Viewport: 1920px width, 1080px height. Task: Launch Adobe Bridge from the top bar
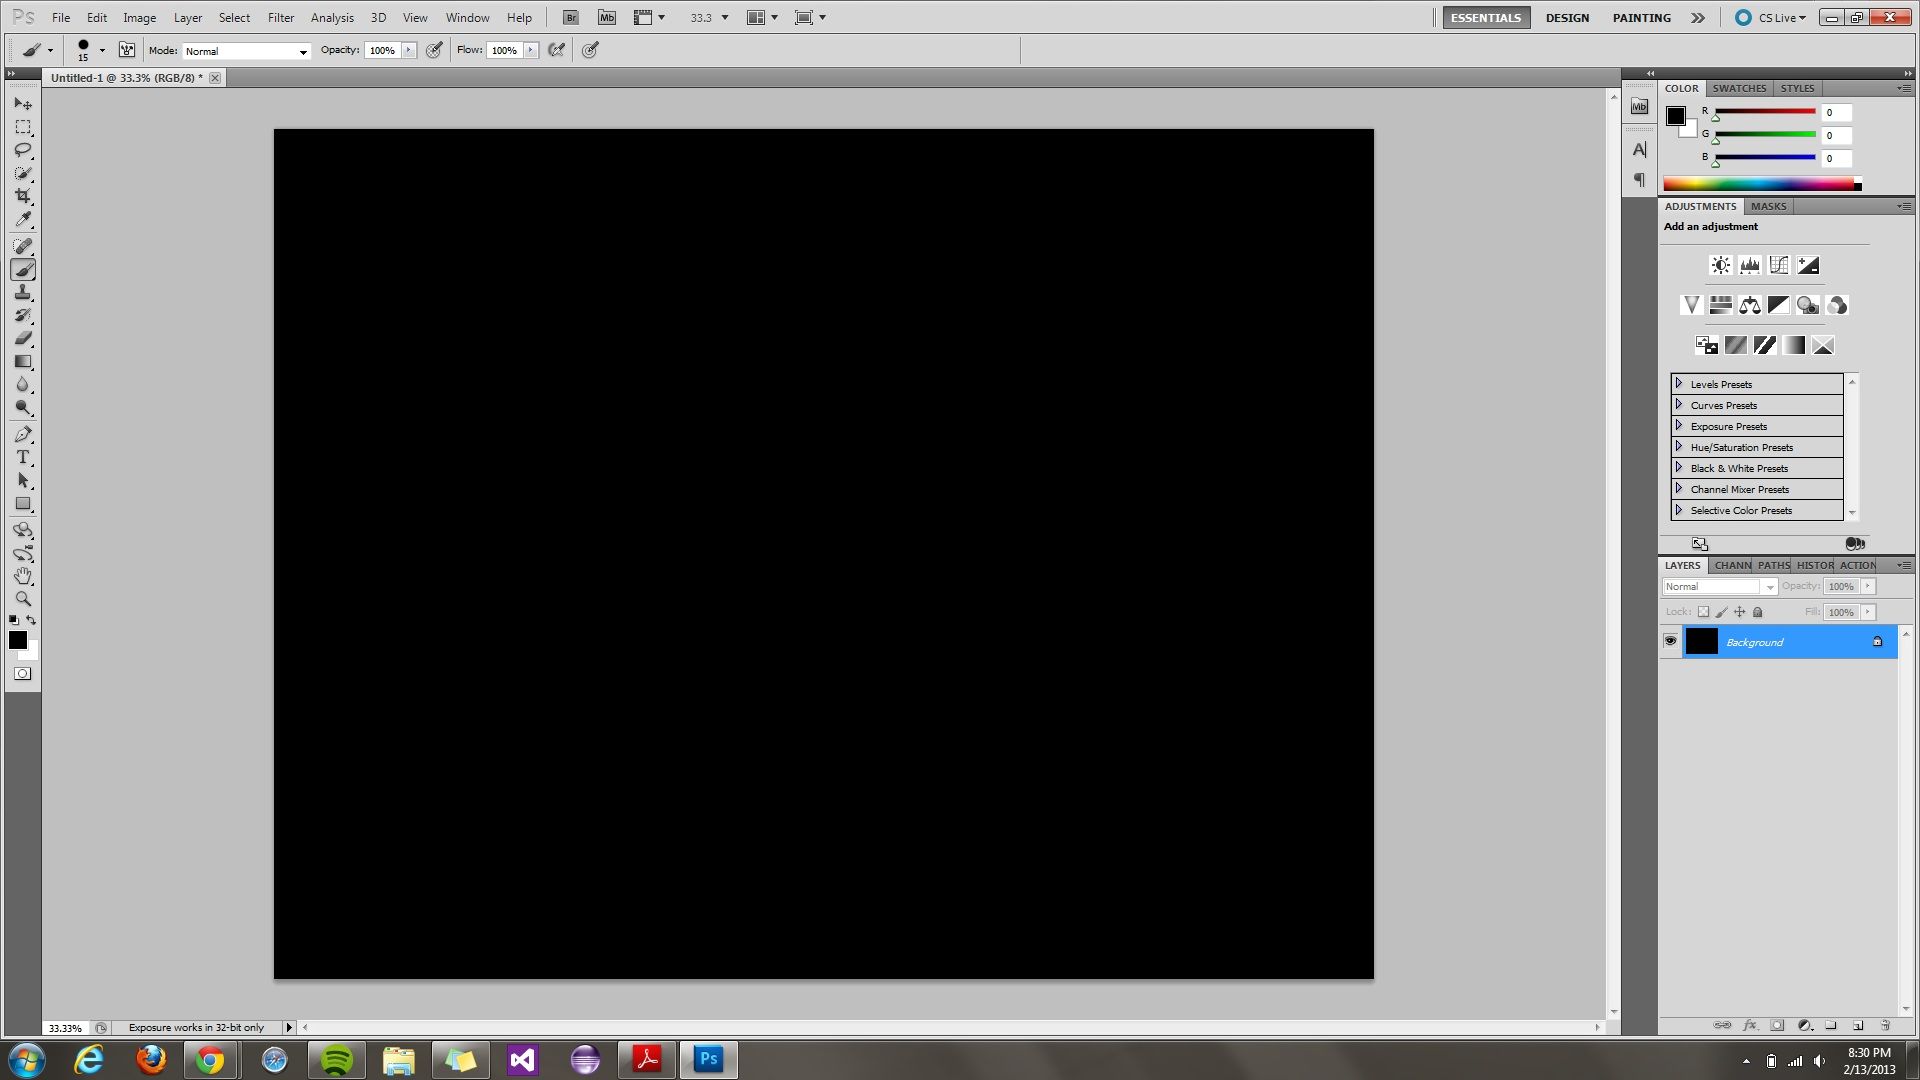pos(570,17)
